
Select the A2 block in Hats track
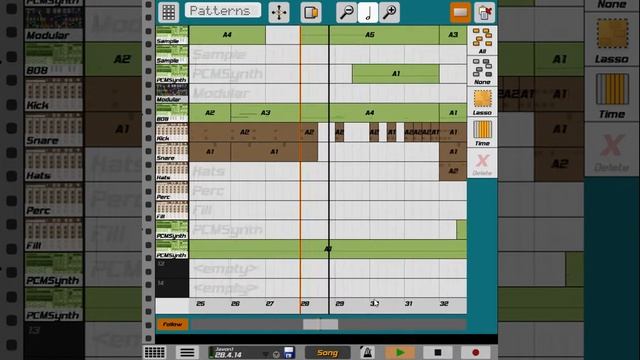click(453, 171)
